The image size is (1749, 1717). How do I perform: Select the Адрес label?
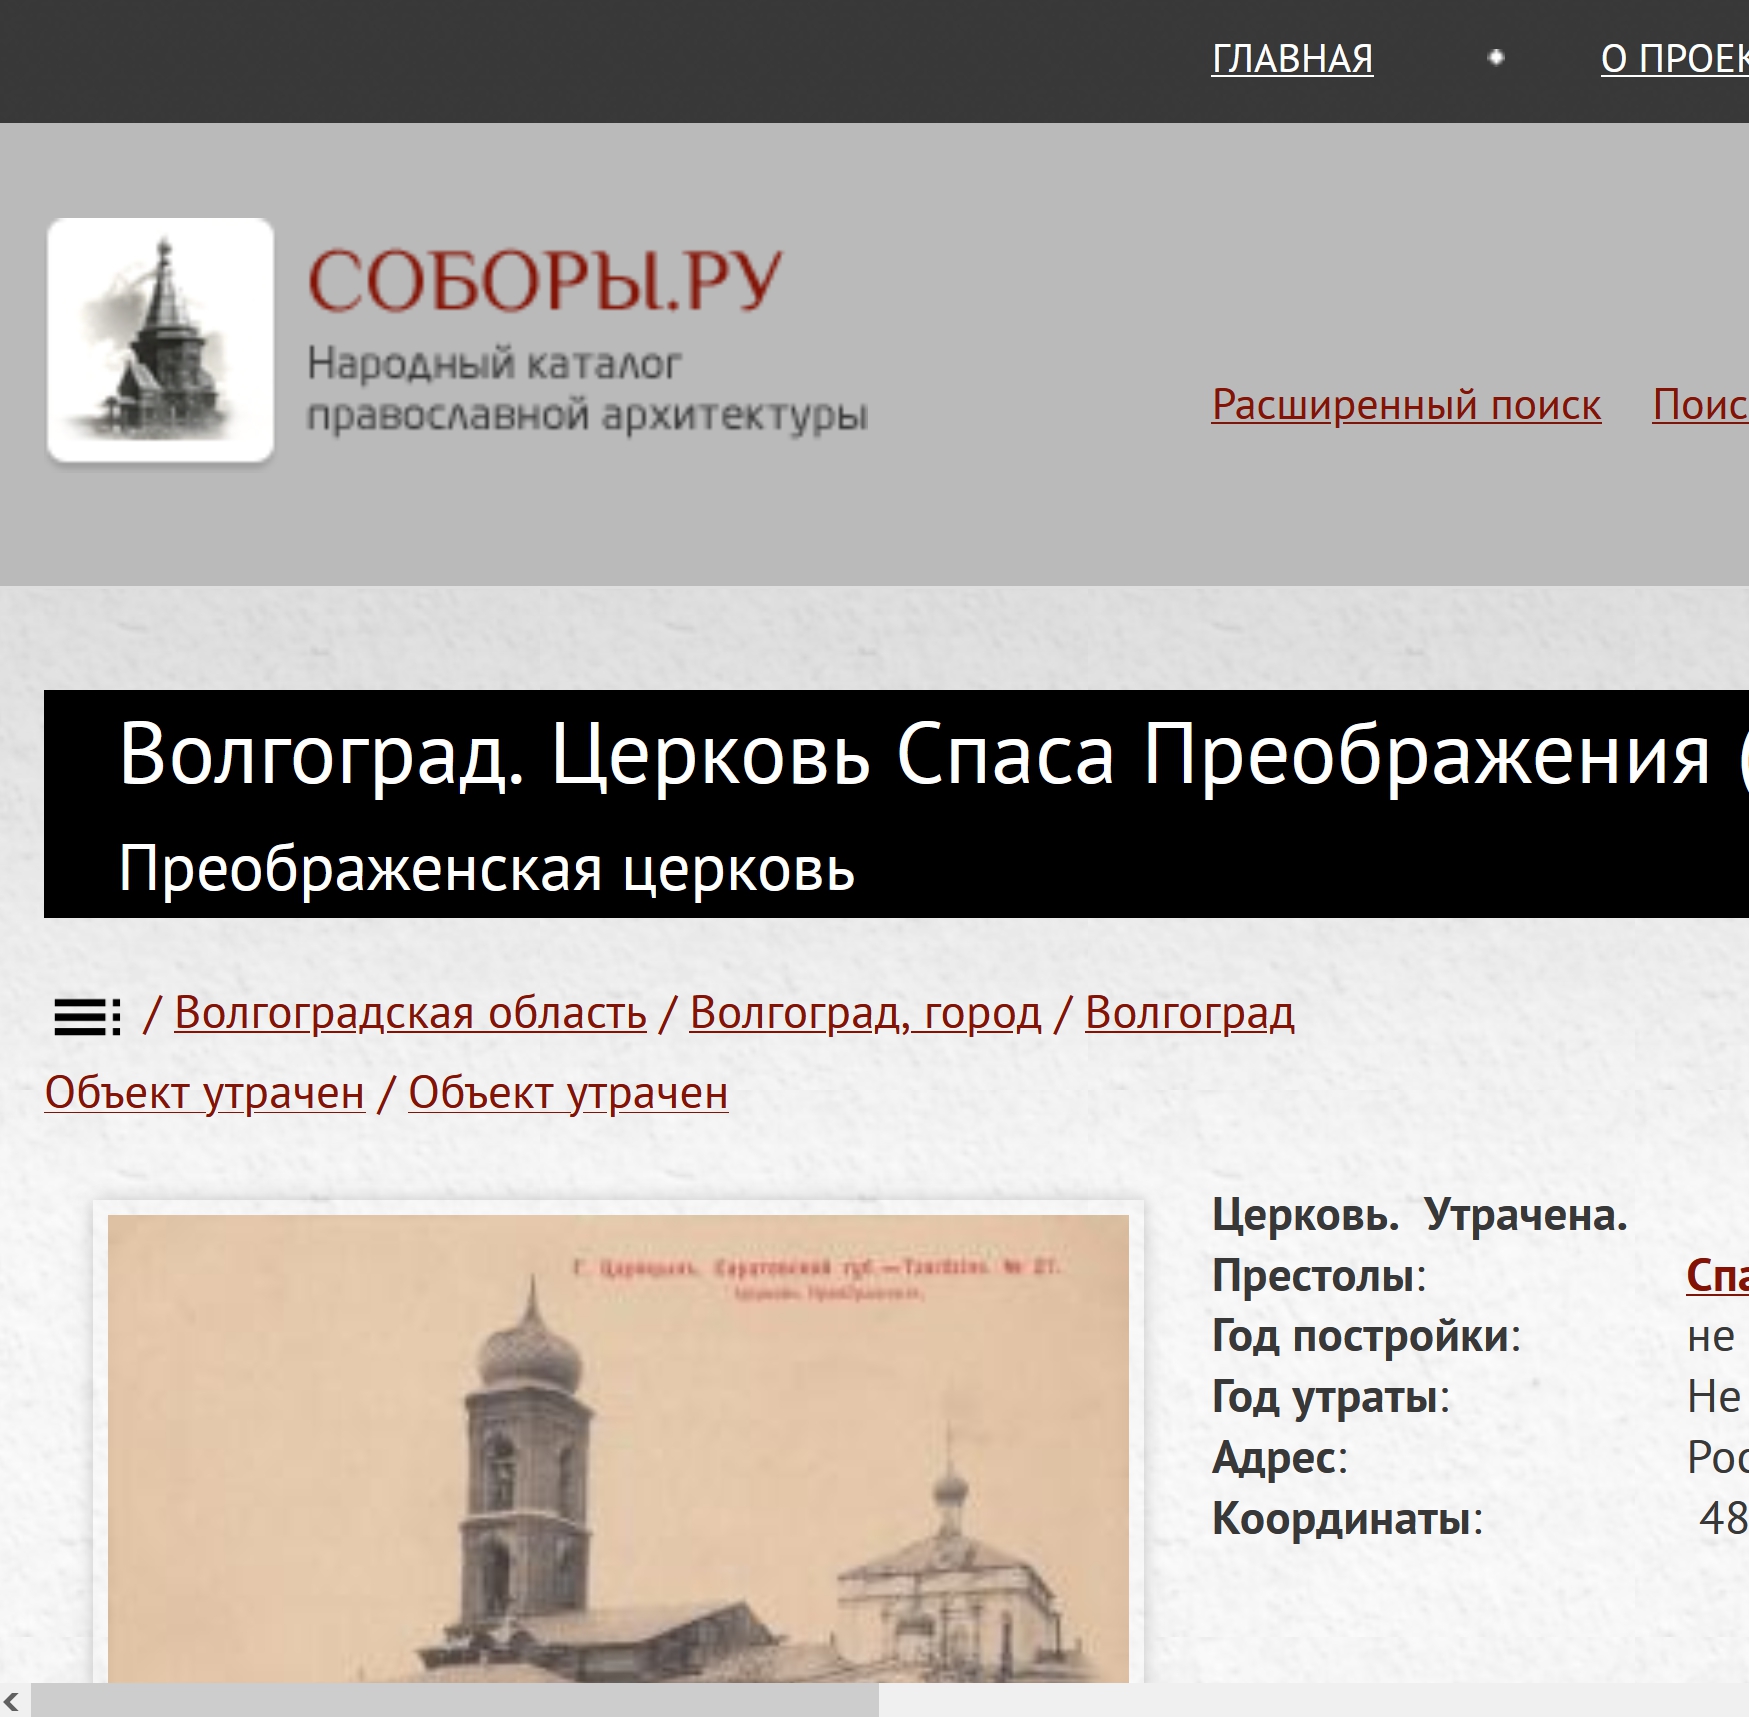pos(1280,1458)
